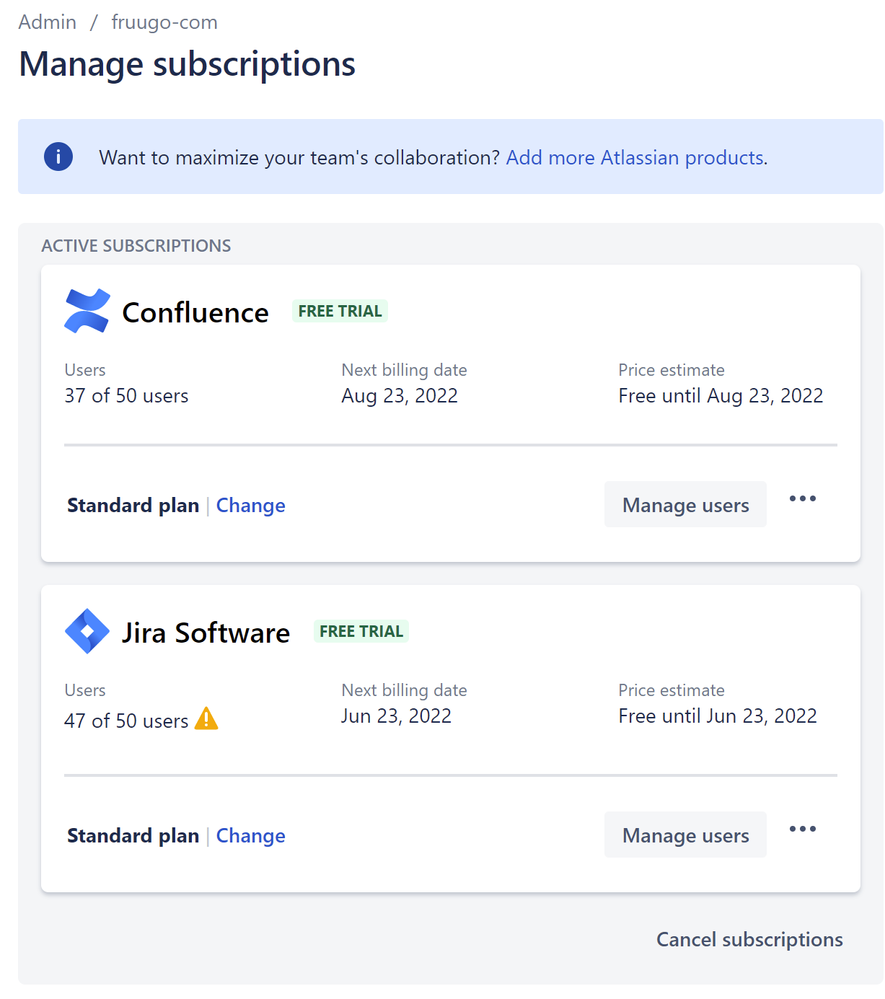Go to fruugo-com breadcrumb
Screen dimensions: 885x999
click(164, 22)
